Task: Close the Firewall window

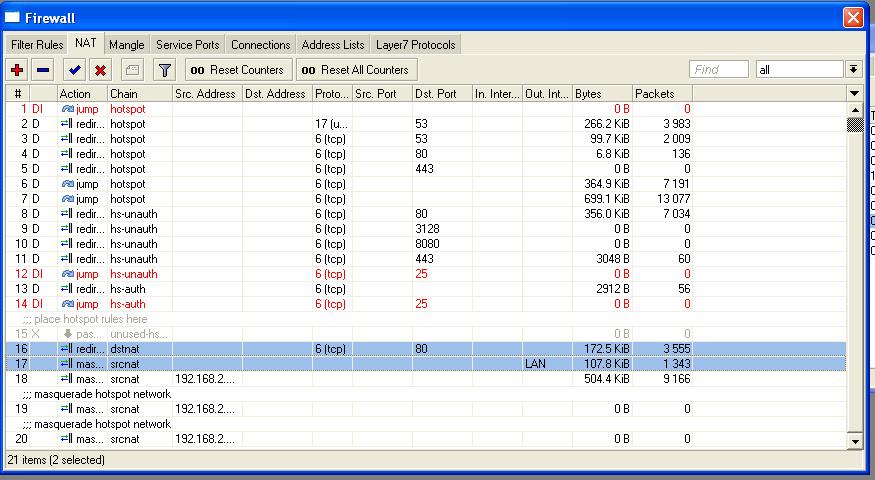Action: [x=853, y=17]
